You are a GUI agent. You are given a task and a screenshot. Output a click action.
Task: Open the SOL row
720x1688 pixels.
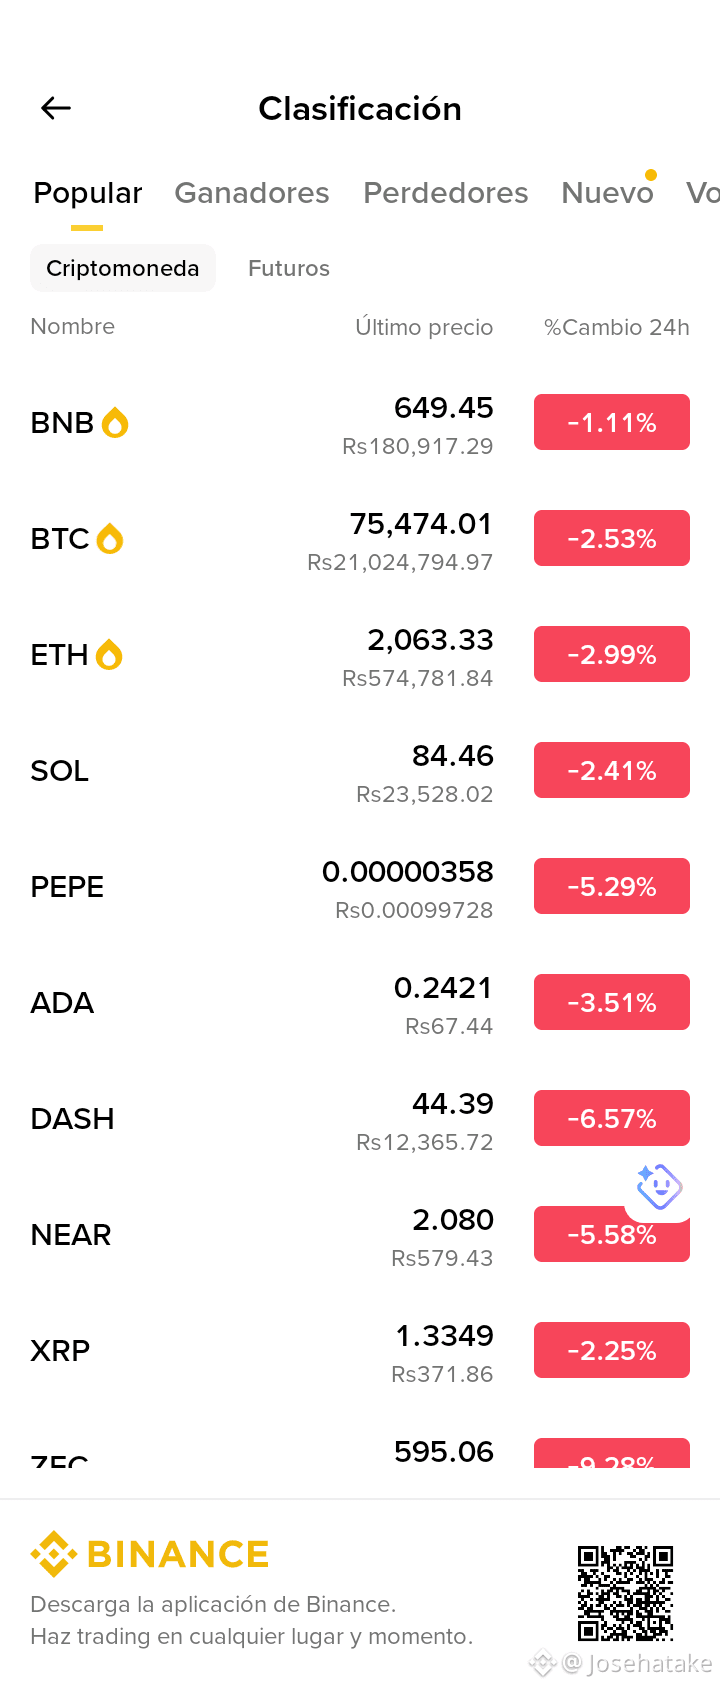(x=360, y=771)
